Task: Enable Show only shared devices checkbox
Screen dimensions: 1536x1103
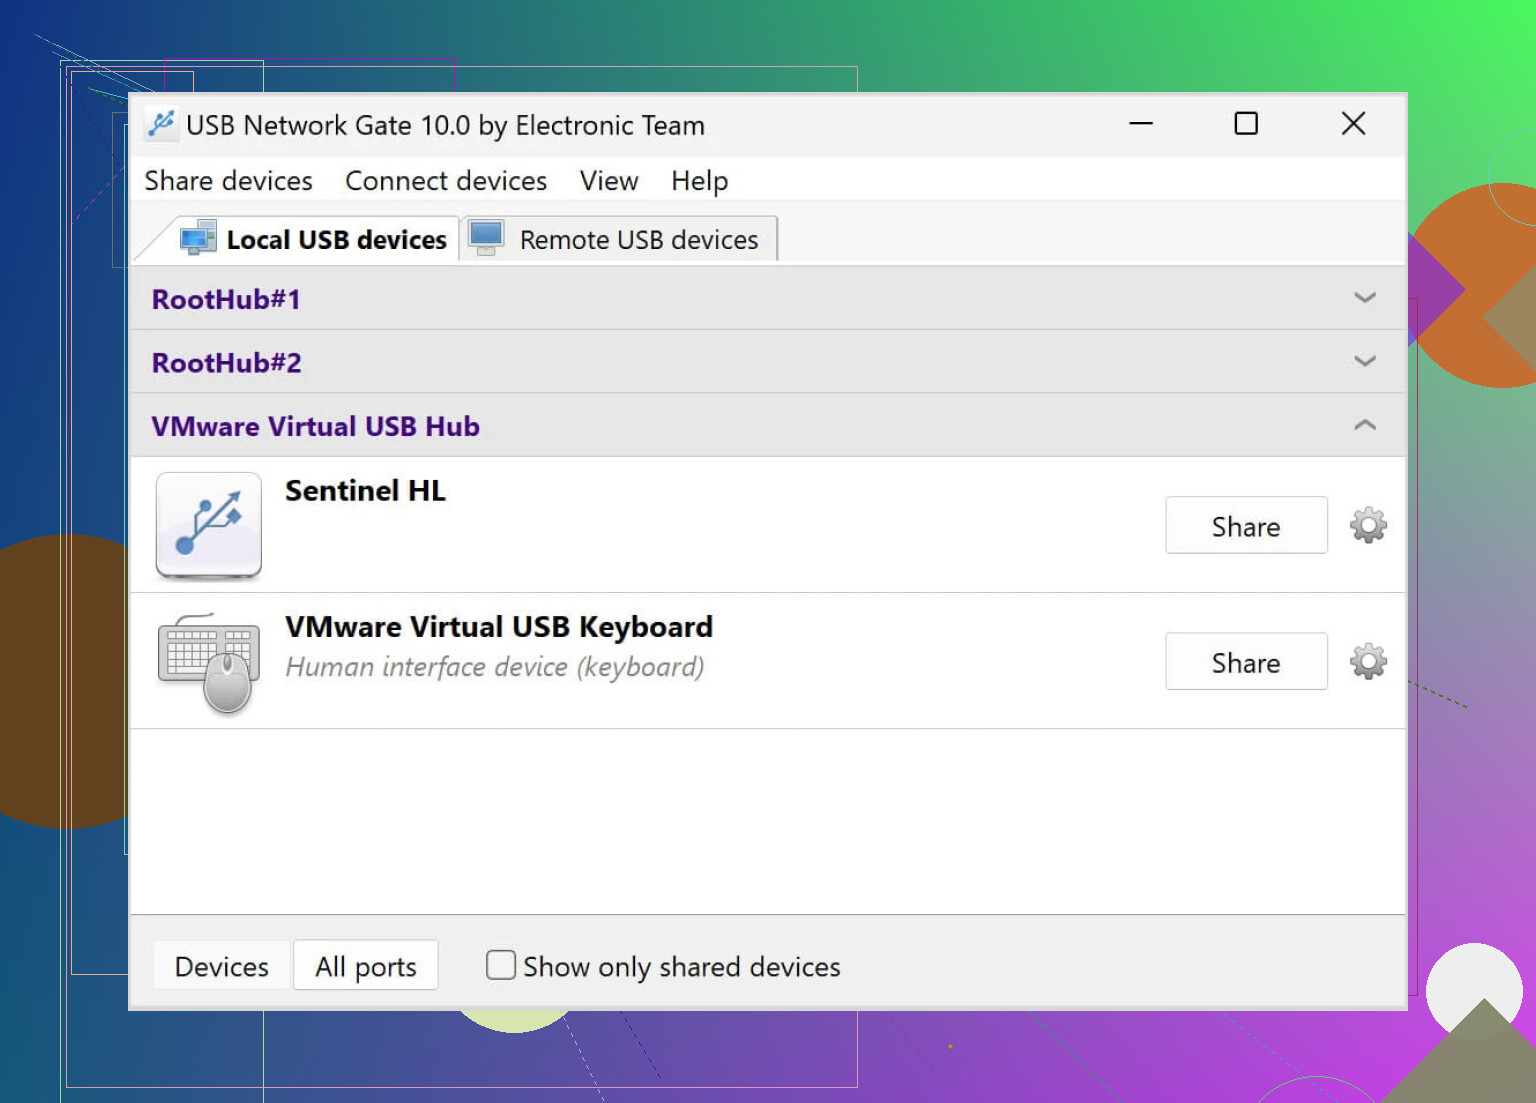Action: 500,965
